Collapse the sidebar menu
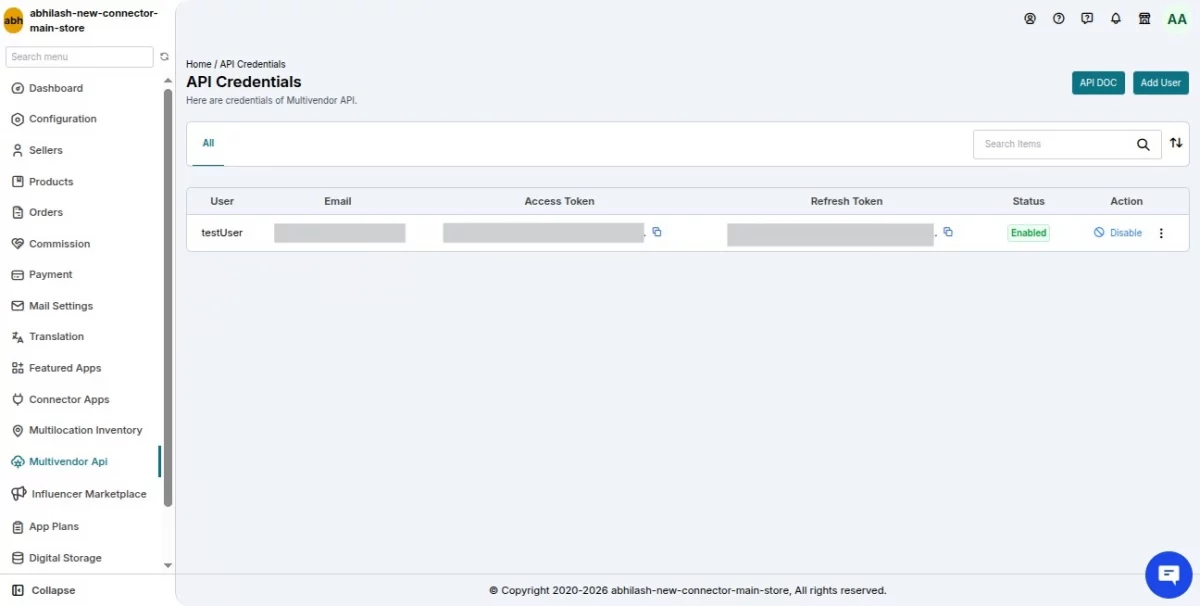Screen dimensions: 1200x606 44,590
